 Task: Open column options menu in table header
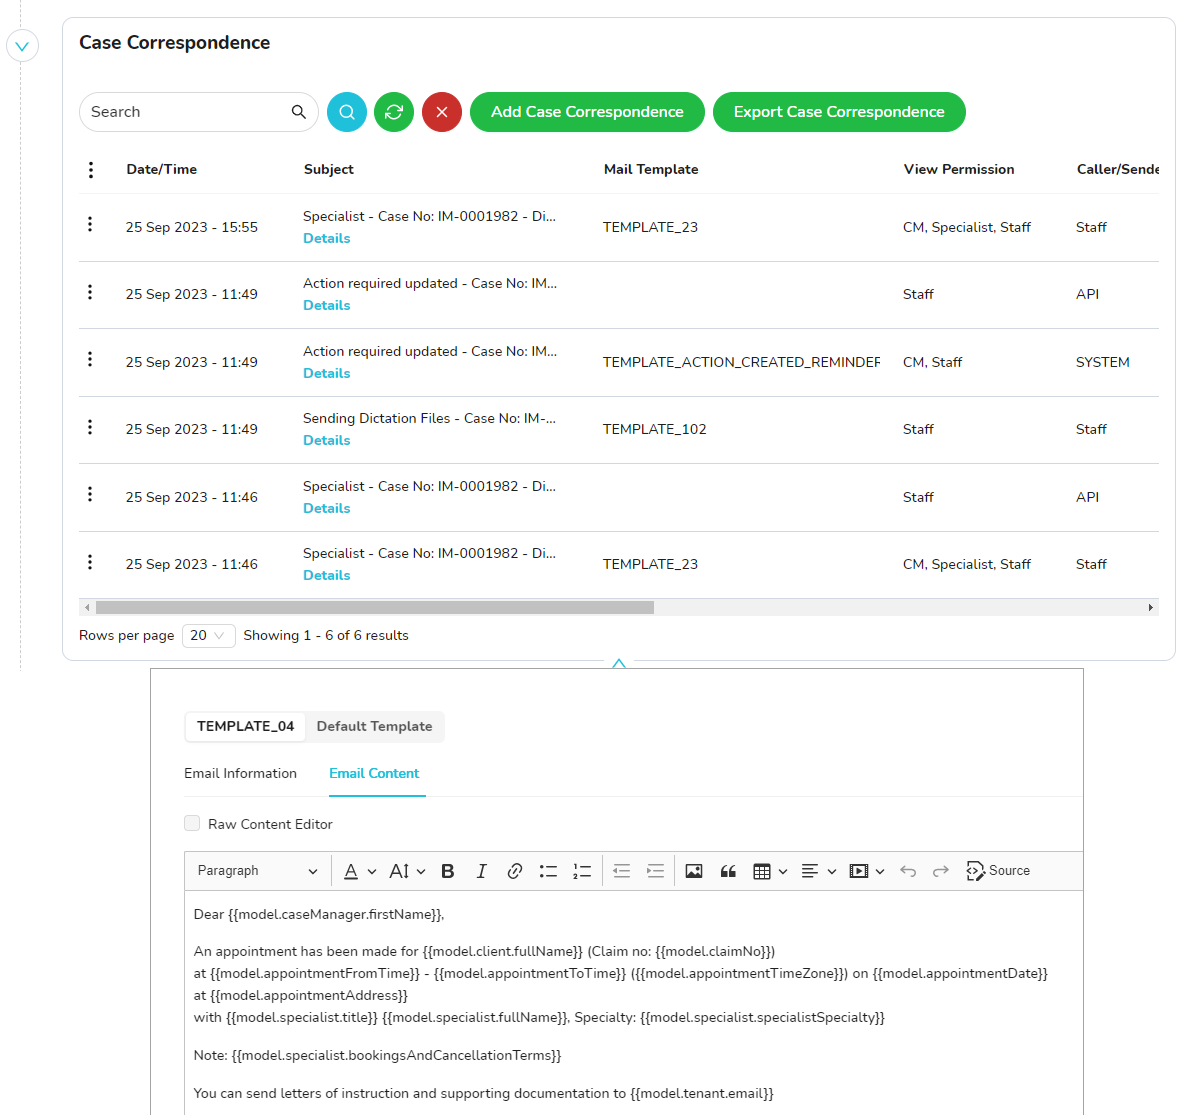[91, 170]
